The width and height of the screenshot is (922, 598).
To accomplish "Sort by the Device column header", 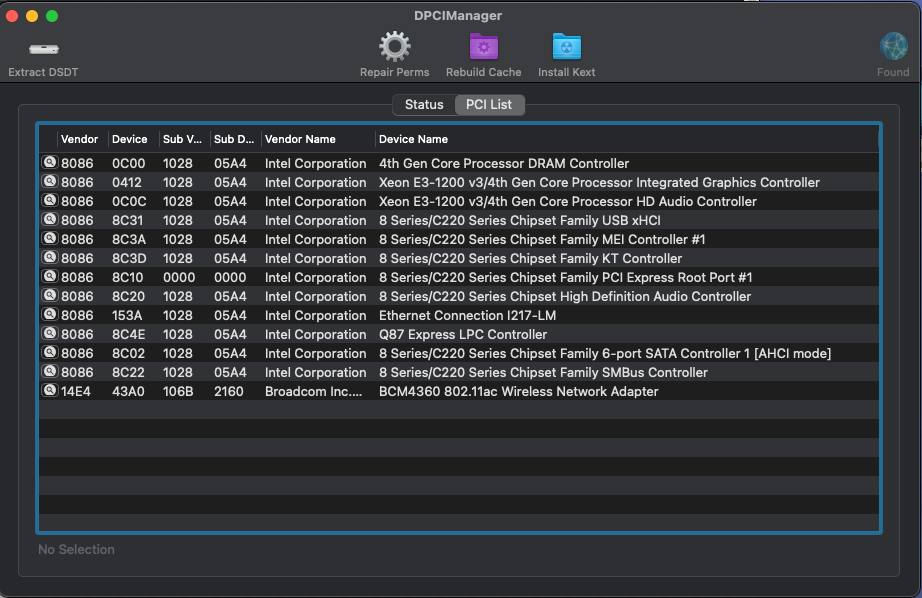I will tap(129, 139).
